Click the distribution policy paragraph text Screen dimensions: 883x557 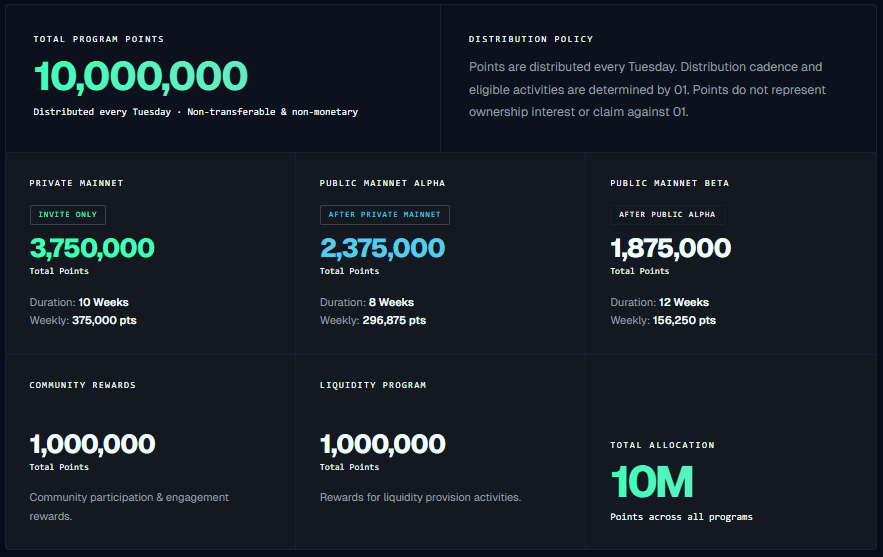[647, 89]
